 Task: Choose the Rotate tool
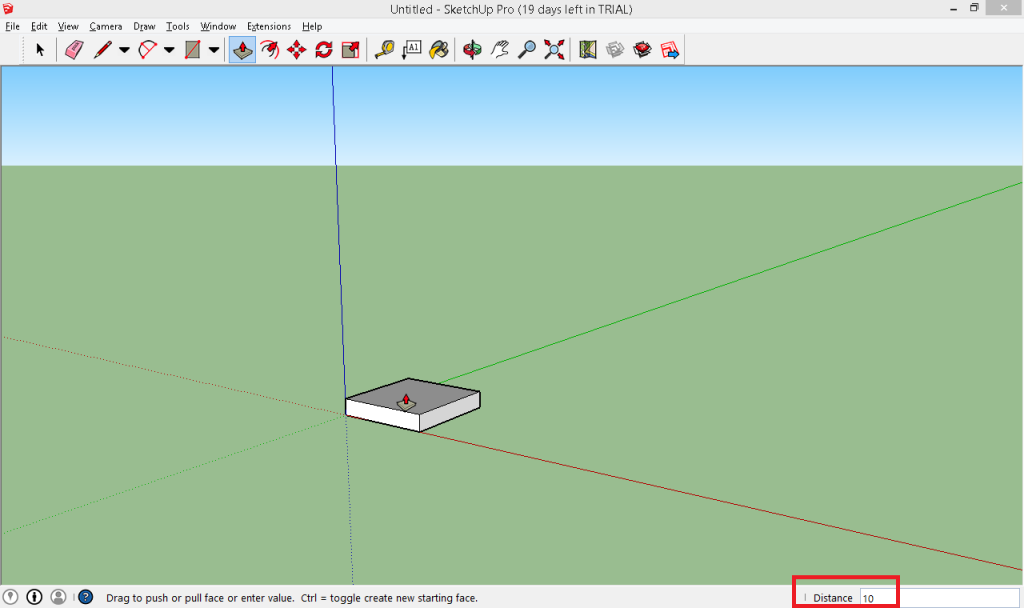(322, 48)
